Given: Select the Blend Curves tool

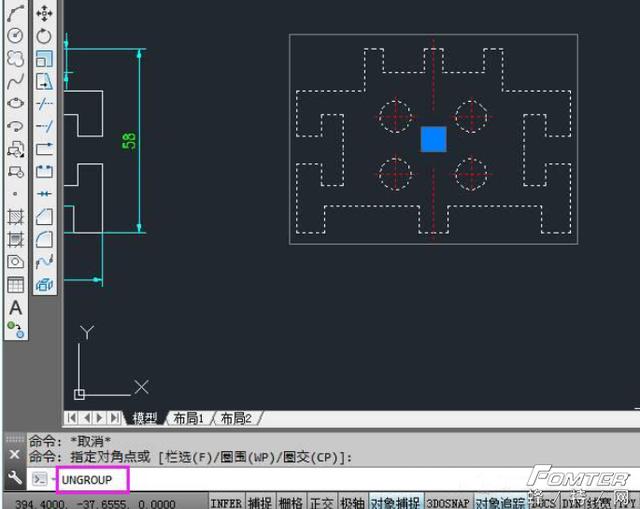Looking at the screenshot, I should [x=44, y=261].
